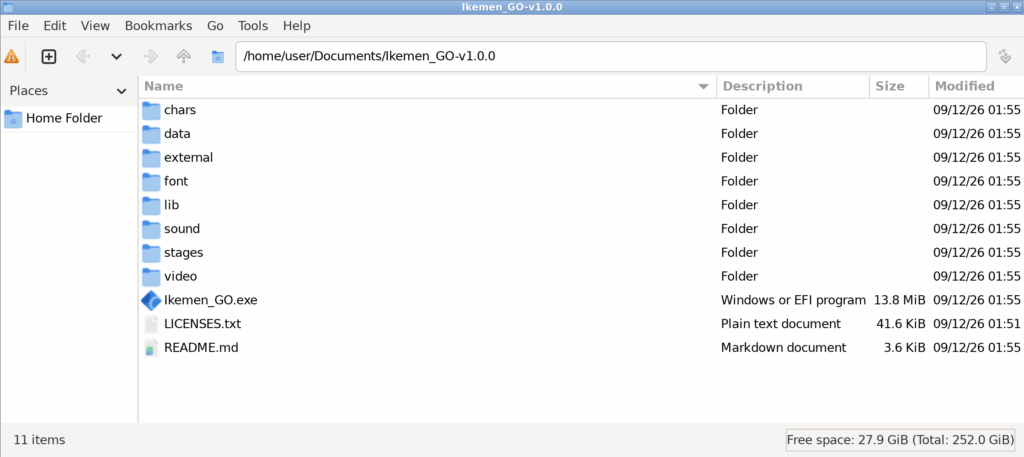Click the 'Plain text document' description
Screen dimensions: 1024x457
coord(780,324)
